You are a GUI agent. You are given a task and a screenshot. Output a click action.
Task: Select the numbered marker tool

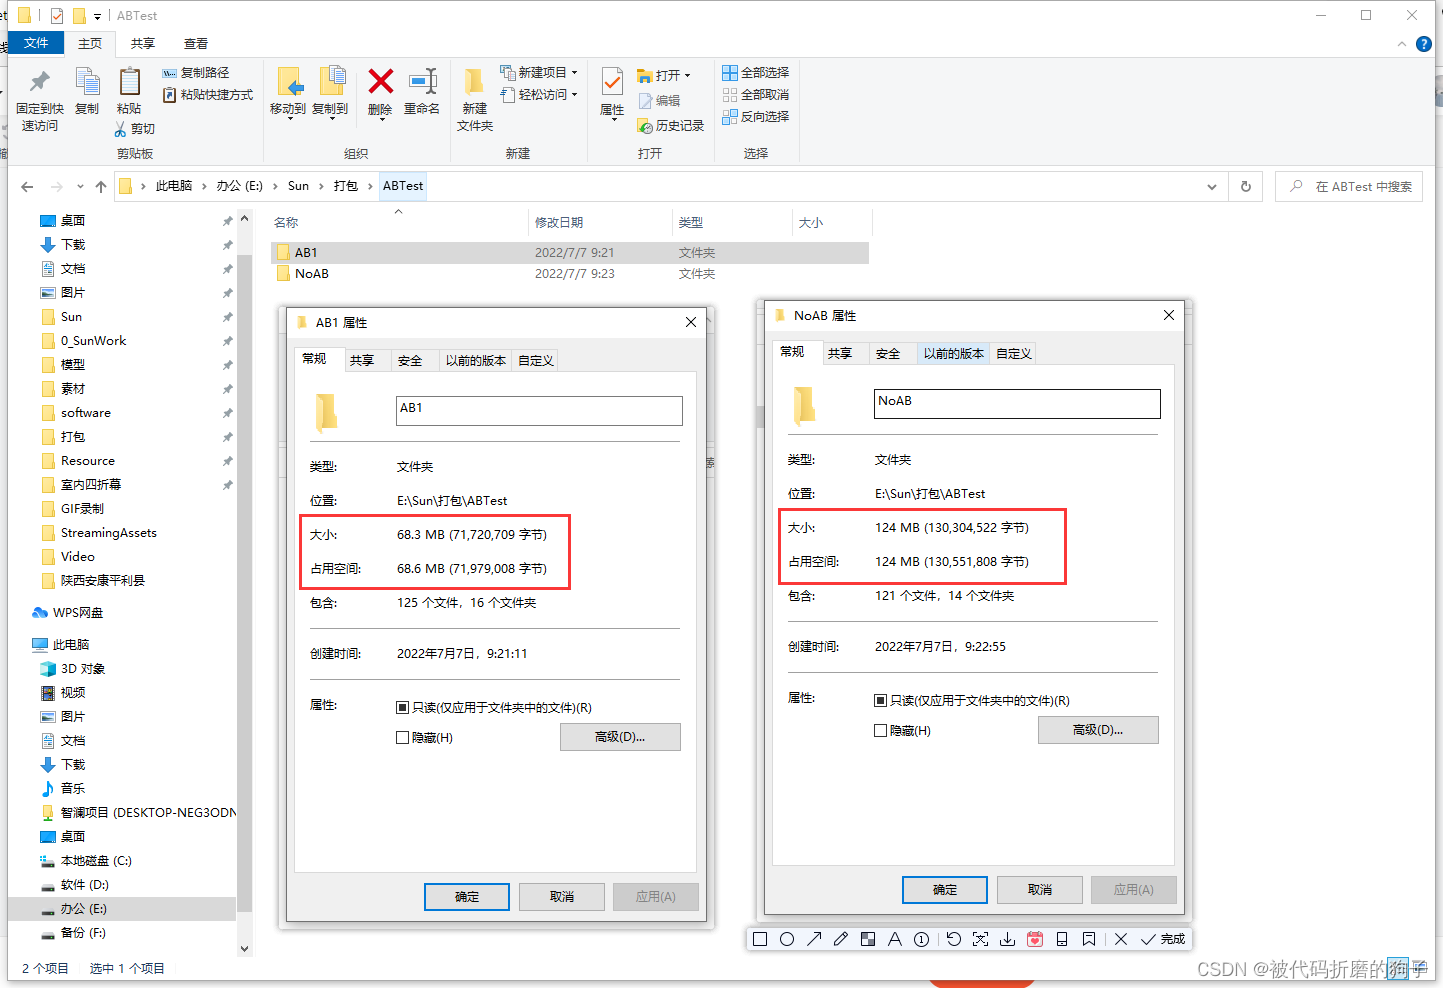pyautogui.click(x=922, y=939)
